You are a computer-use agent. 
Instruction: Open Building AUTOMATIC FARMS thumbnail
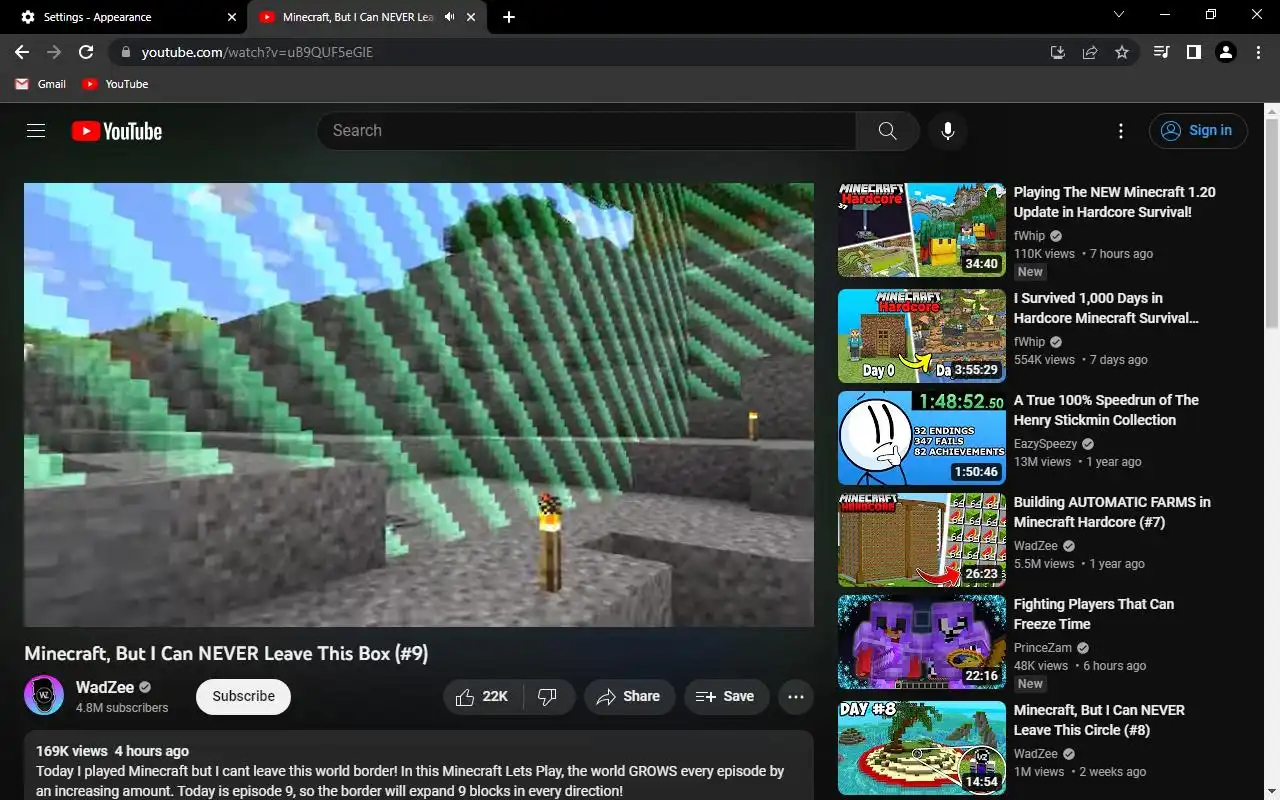click(x=922, y=540)
